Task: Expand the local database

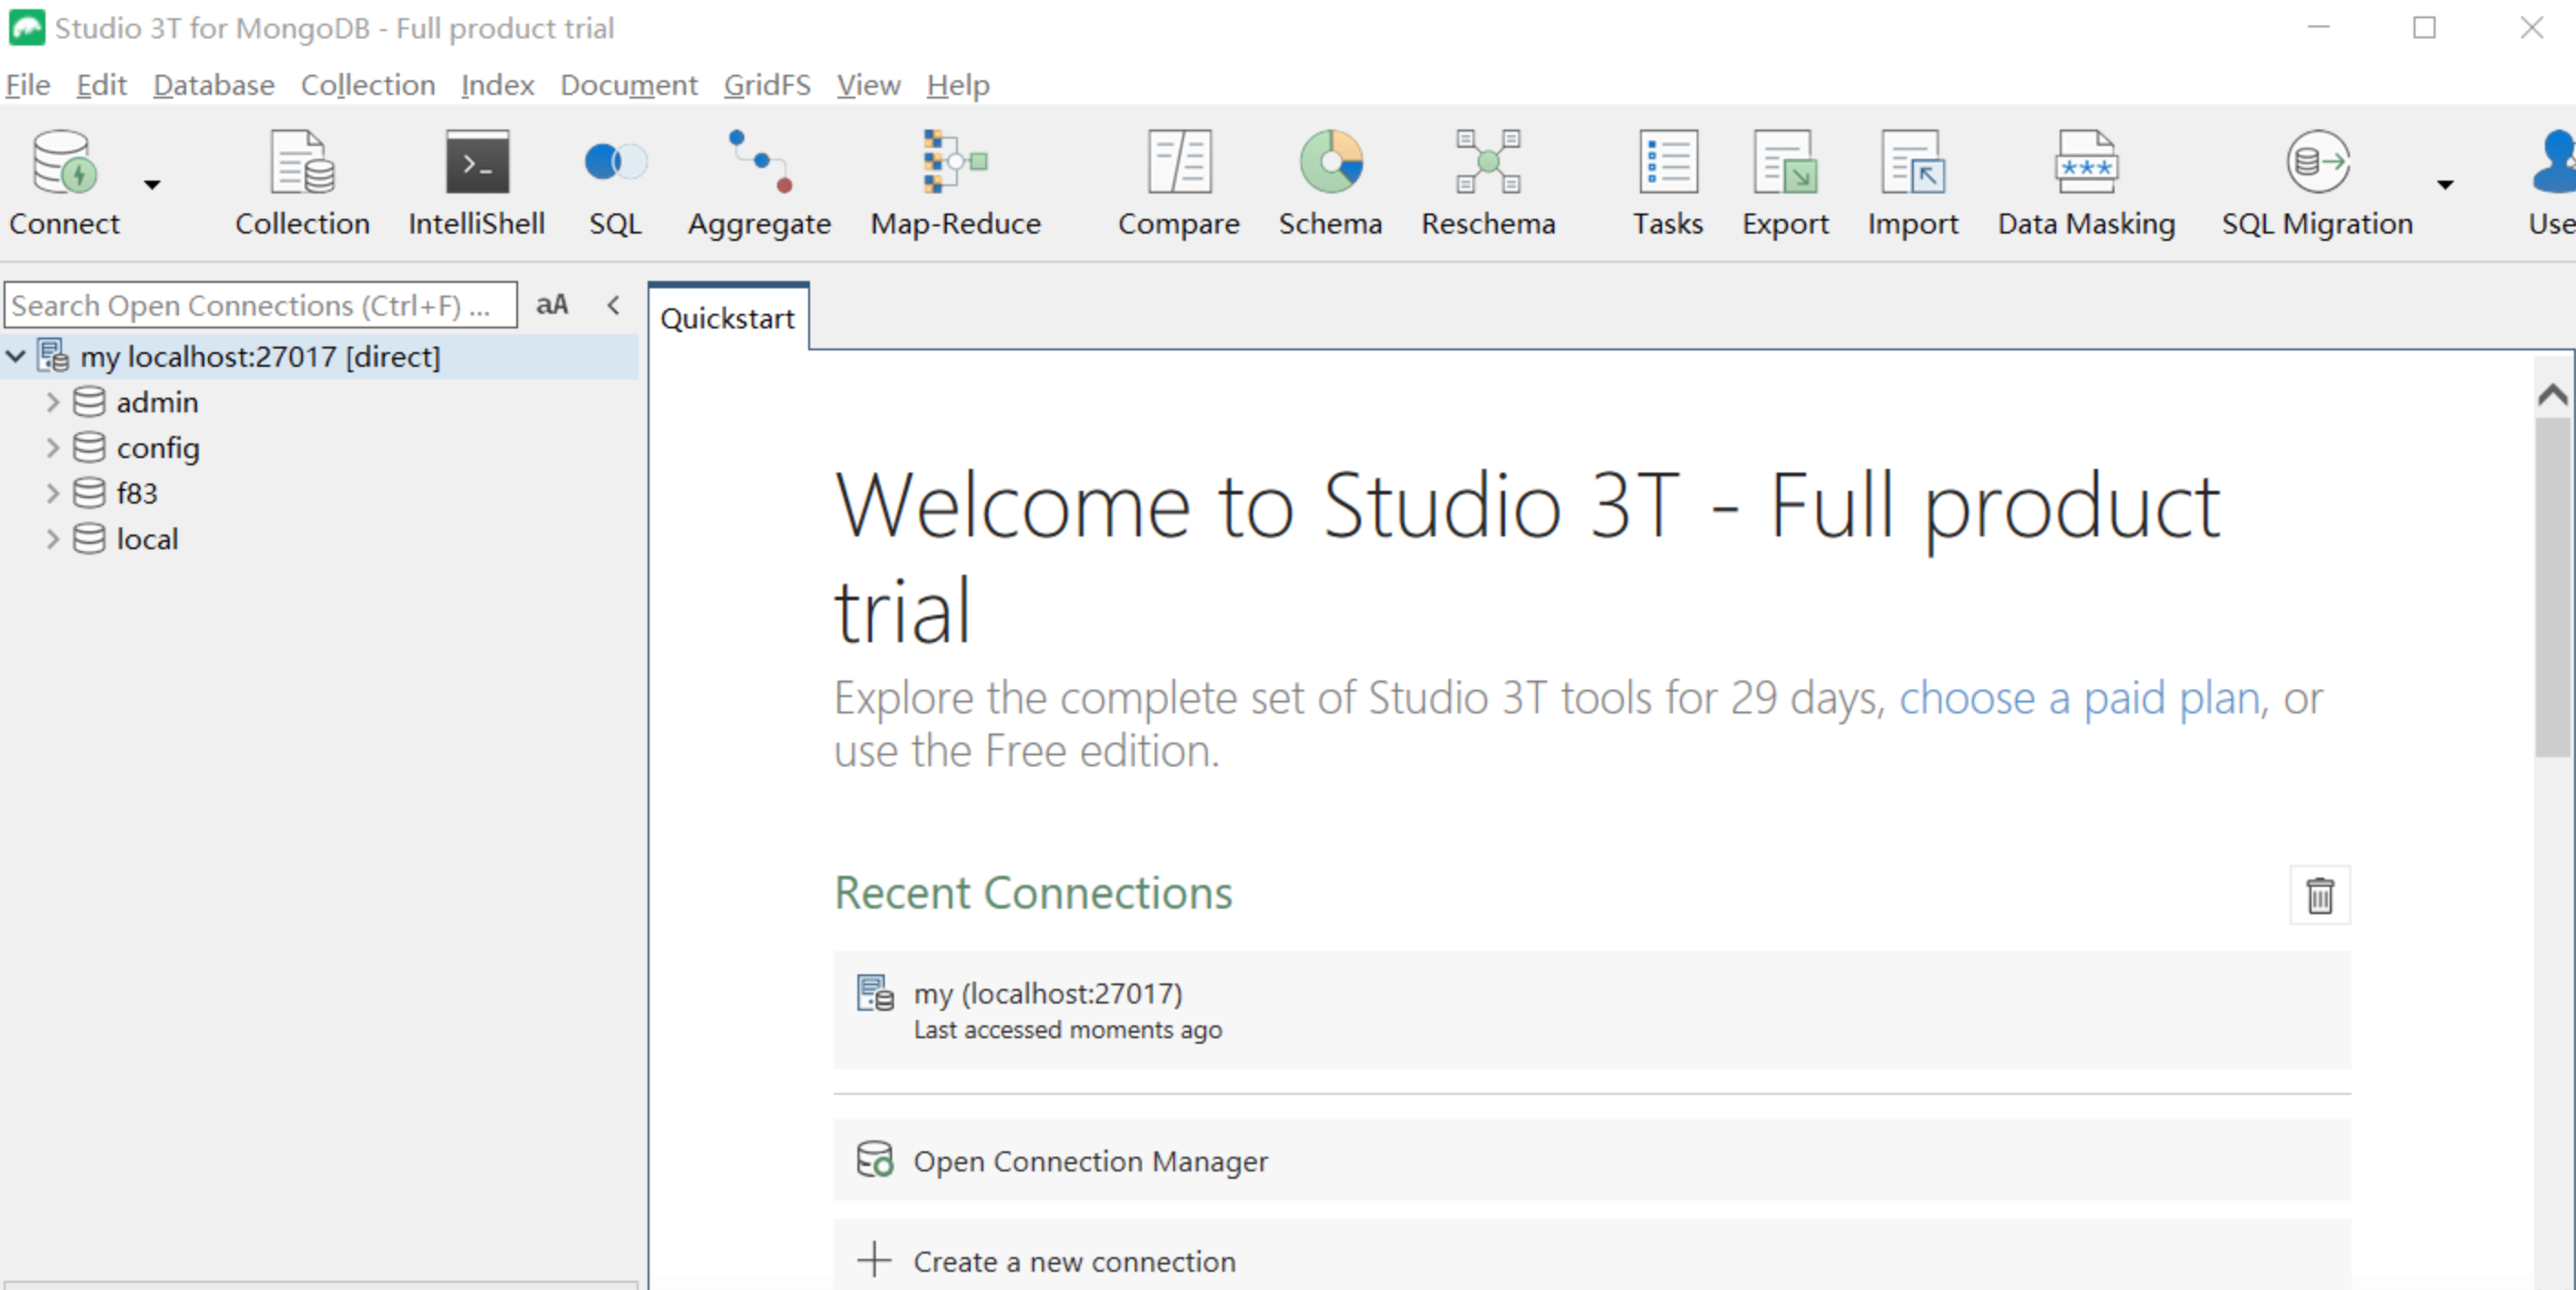Action: [52, 539]
